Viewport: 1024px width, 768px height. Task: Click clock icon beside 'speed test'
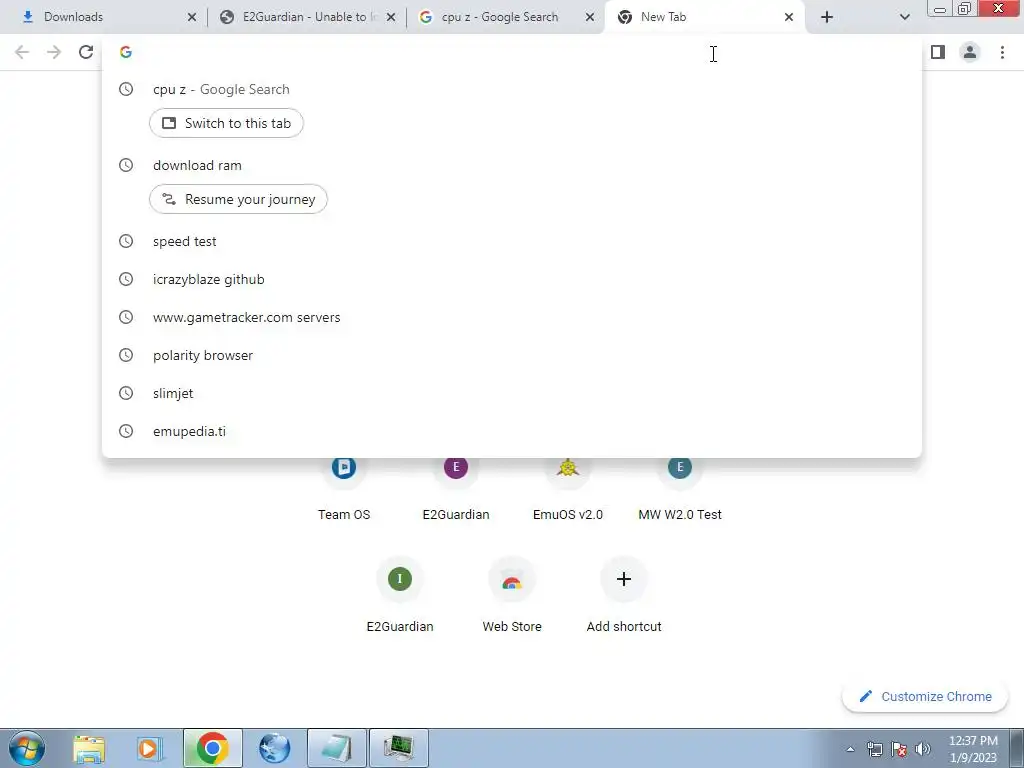point(126,242)
